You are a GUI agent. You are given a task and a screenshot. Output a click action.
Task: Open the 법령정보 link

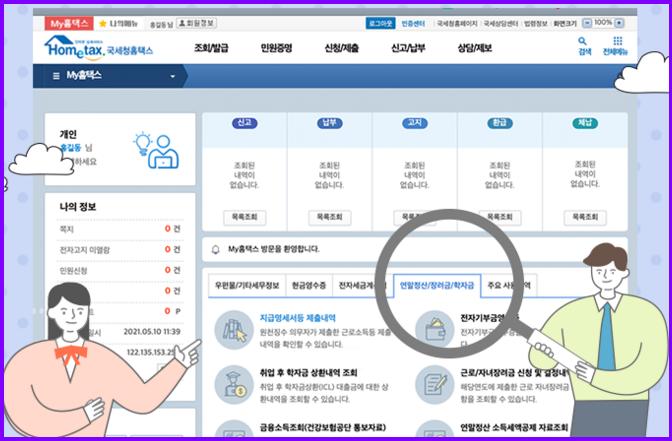pyautogui.click(x=536, y=24)
